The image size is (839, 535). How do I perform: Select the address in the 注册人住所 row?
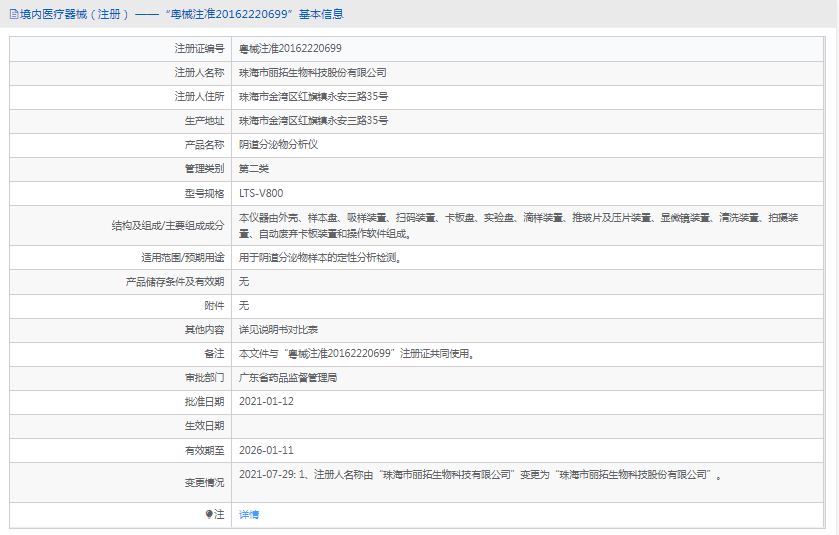[x=314, y=97]
